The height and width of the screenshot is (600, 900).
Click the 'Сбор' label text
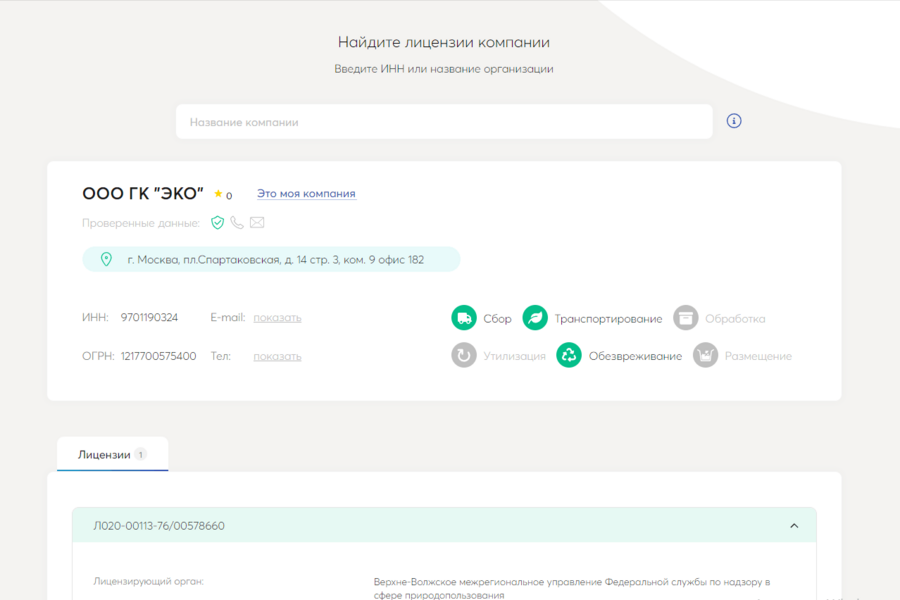tap(497, 319)
